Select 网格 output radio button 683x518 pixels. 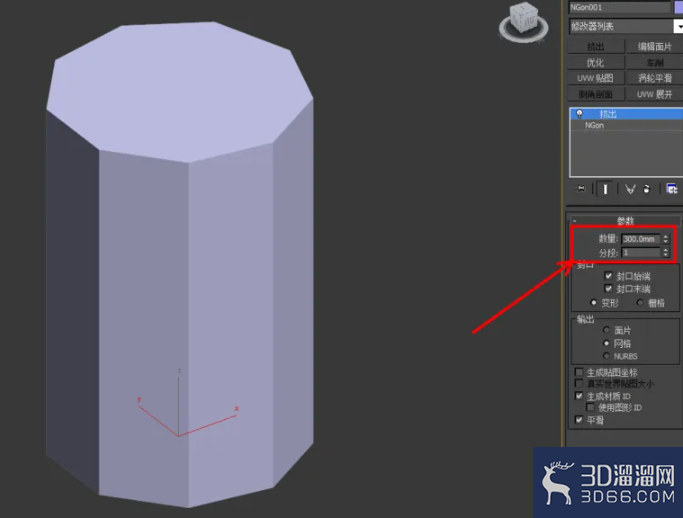606,343
